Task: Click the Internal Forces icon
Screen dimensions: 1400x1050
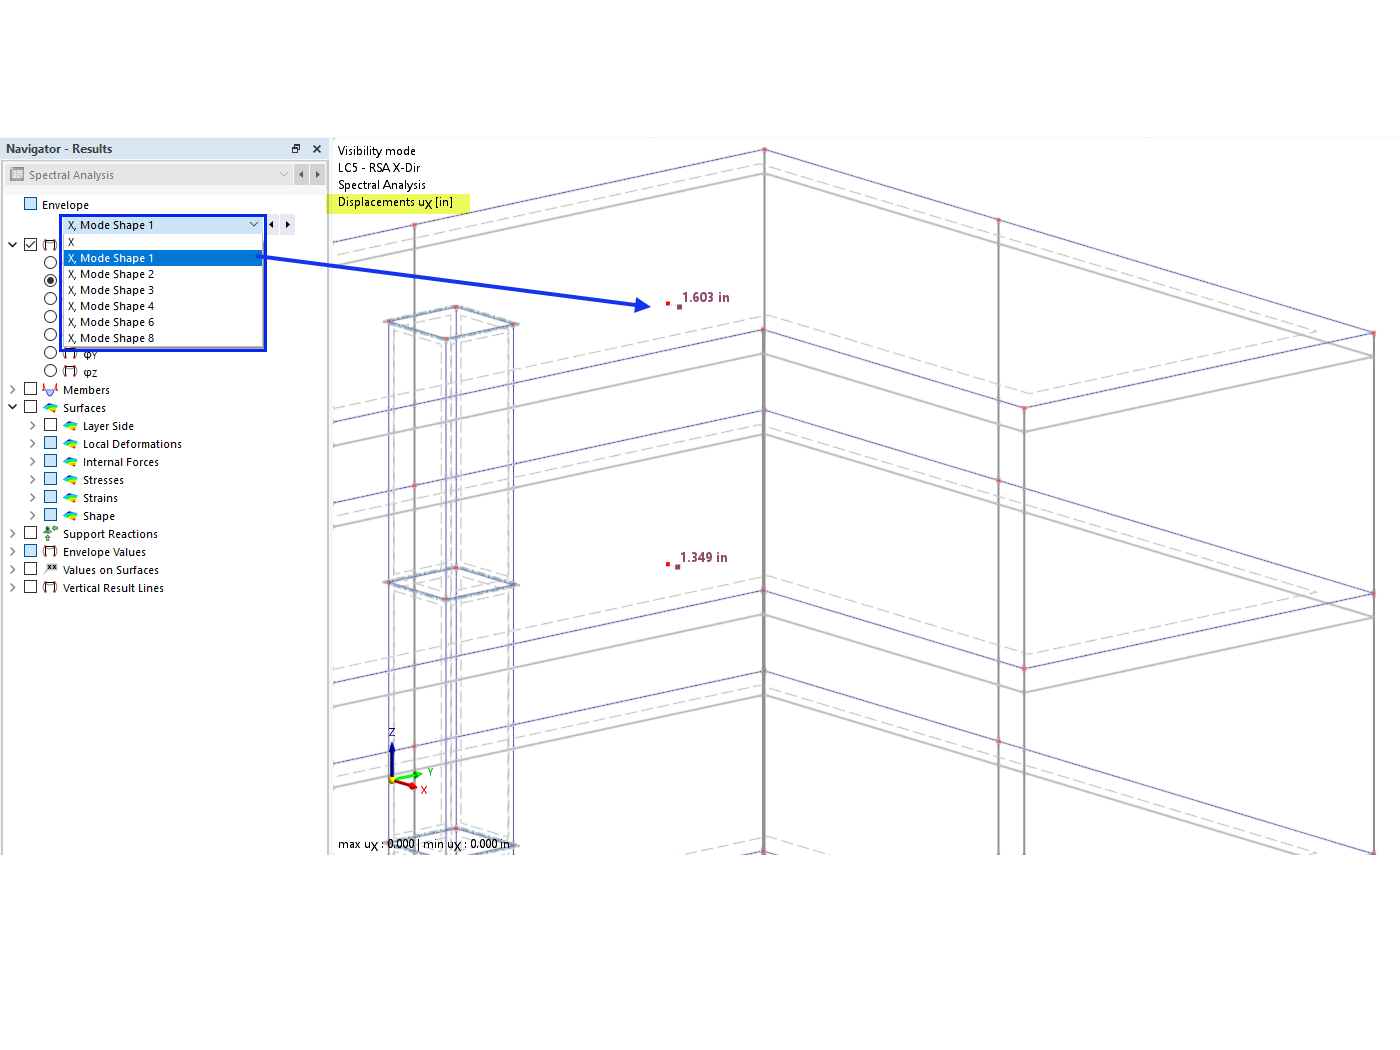Action: 70,461
